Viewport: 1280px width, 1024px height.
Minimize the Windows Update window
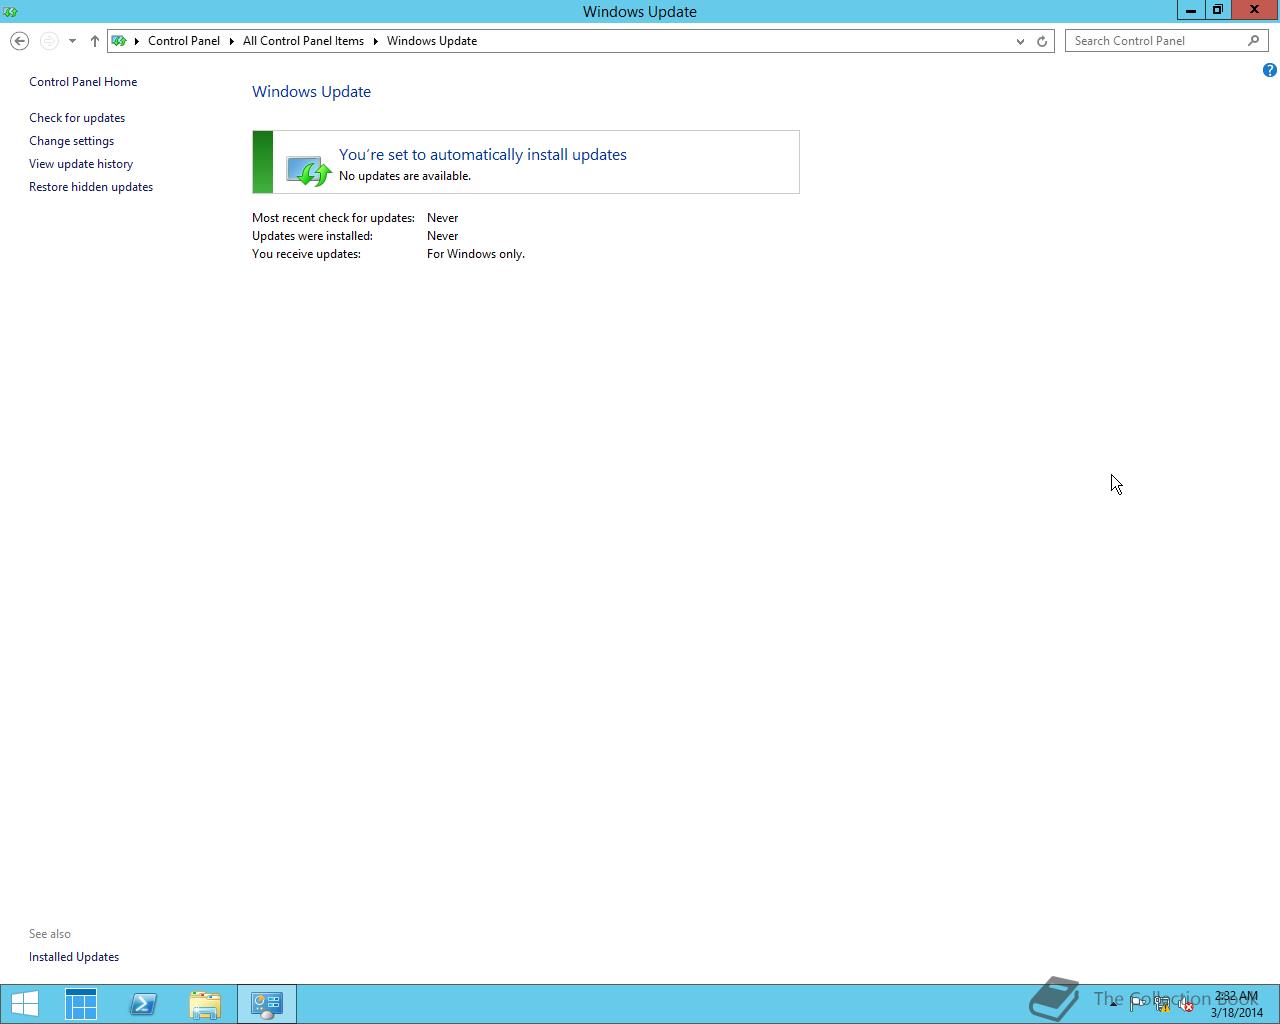click(1190, 10)
